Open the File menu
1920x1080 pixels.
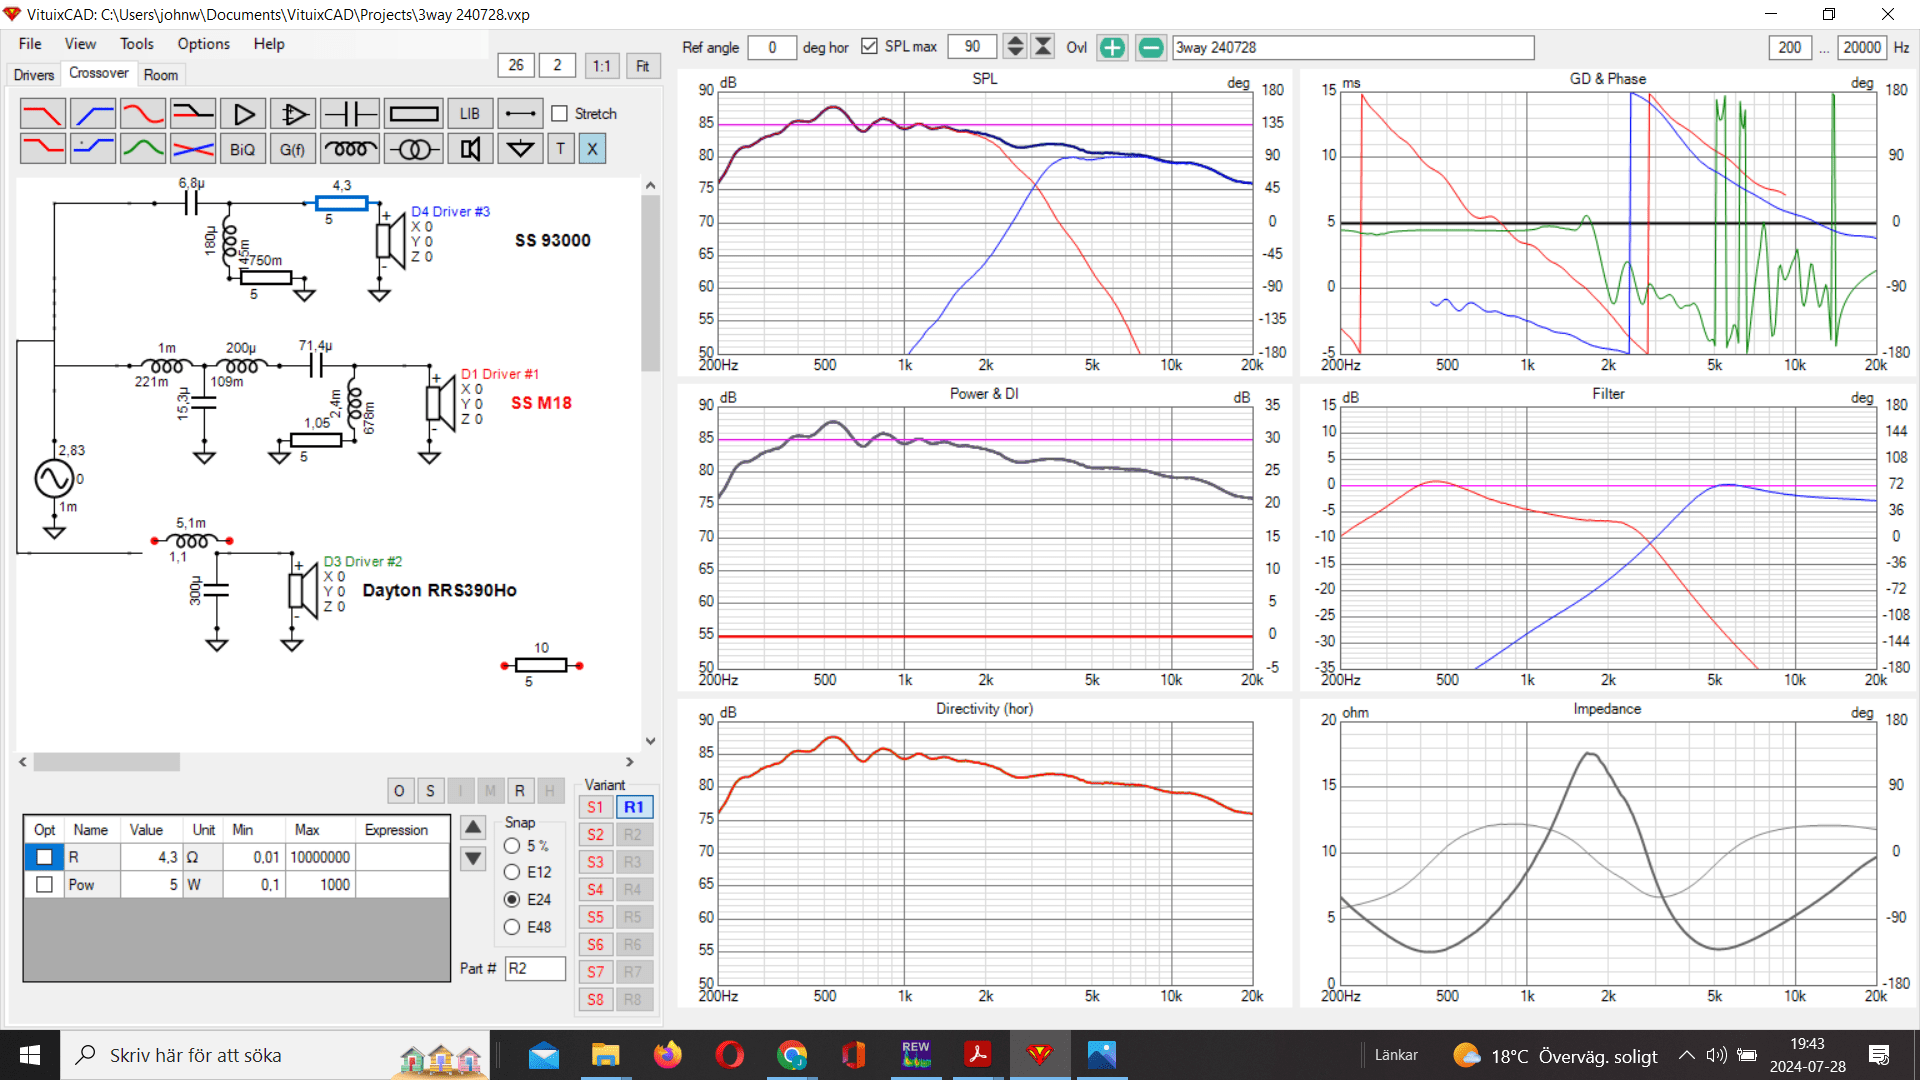(x=30, y=44)
